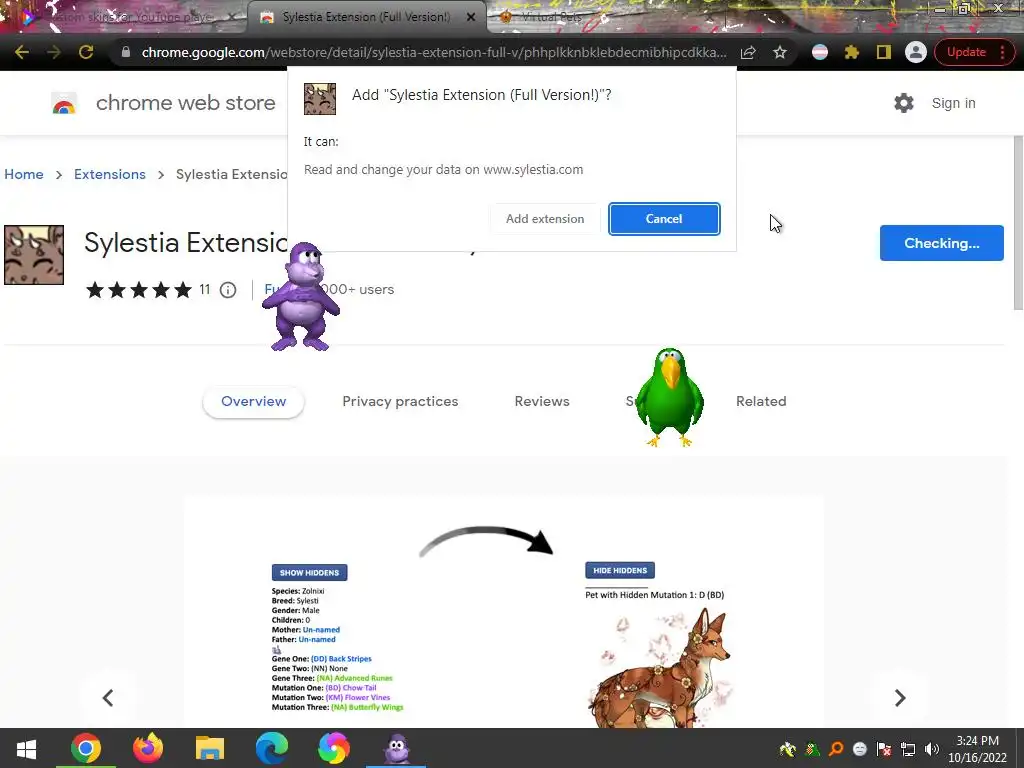Click the red Update button in Chrome toolbar
This screenshot has width=1024, height=768.
tap(966, 52)
